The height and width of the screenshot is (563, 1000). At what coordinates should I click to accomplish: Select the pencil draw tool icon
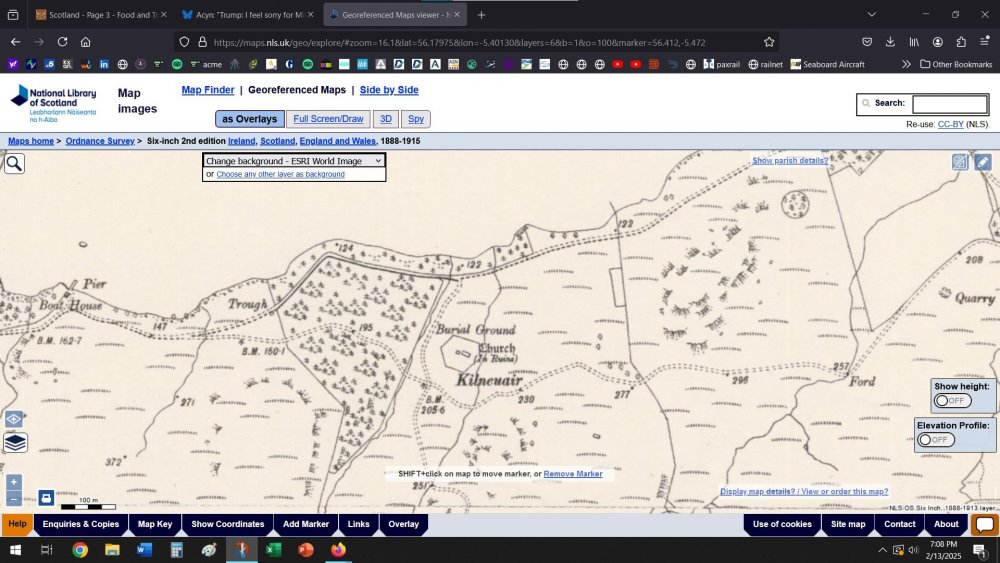point(983,162)
